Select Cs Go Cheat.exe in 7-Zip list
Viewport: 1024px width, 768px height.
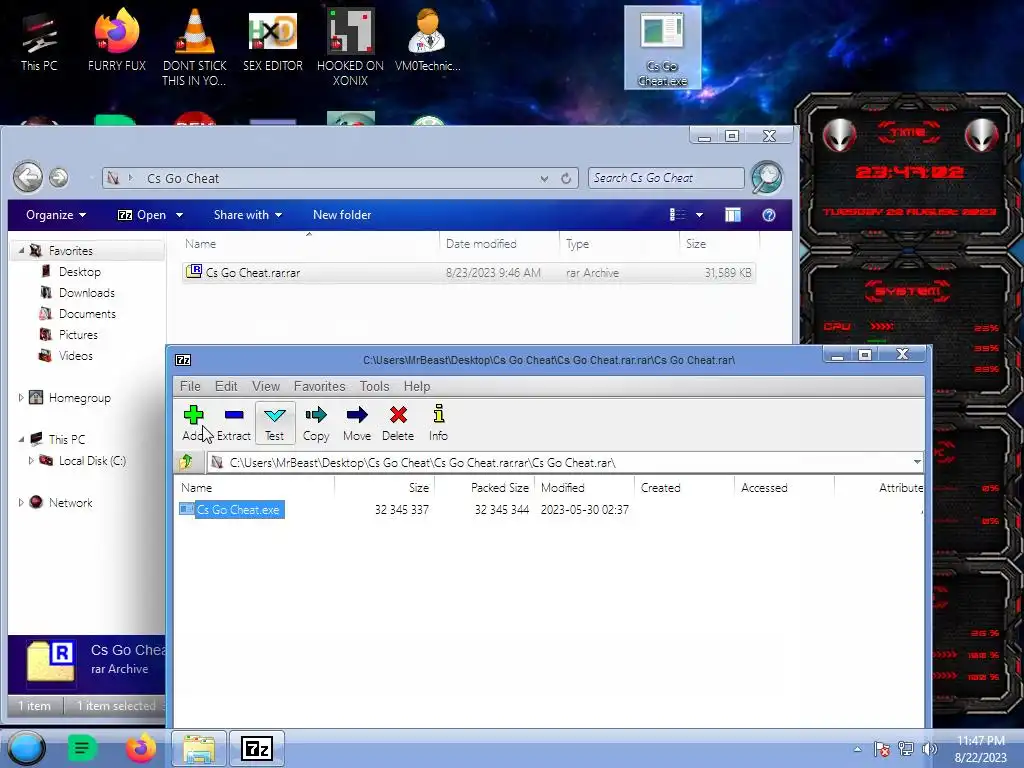point(238,509)
